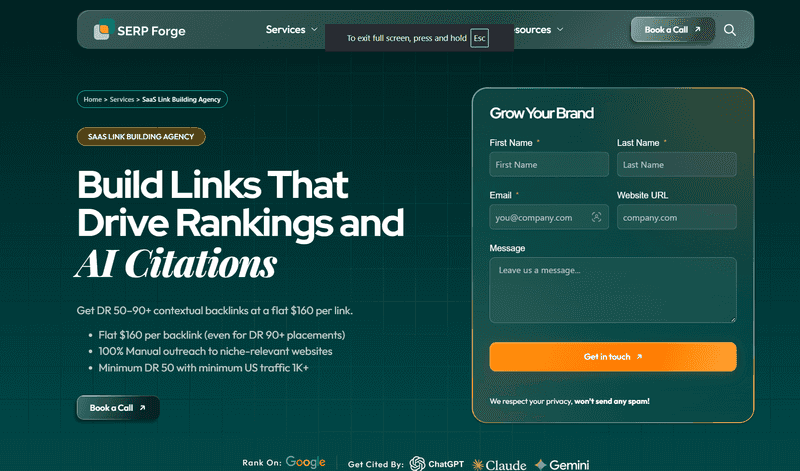Click 'Get DR 50–90+ contextual backlinks' sentence
800x471 pixels.
(x=214, y=310)
